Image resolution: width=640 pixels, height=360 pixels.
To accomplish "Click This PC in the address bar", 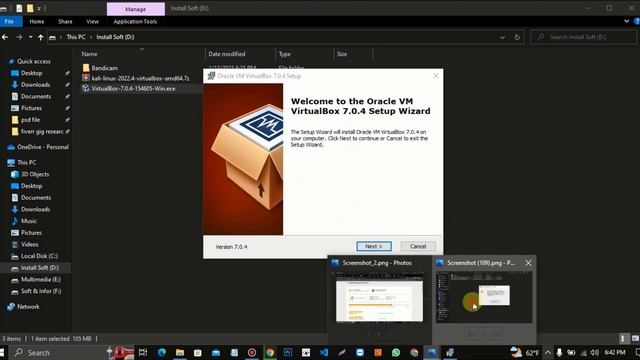I will click(x=76, y=37).
